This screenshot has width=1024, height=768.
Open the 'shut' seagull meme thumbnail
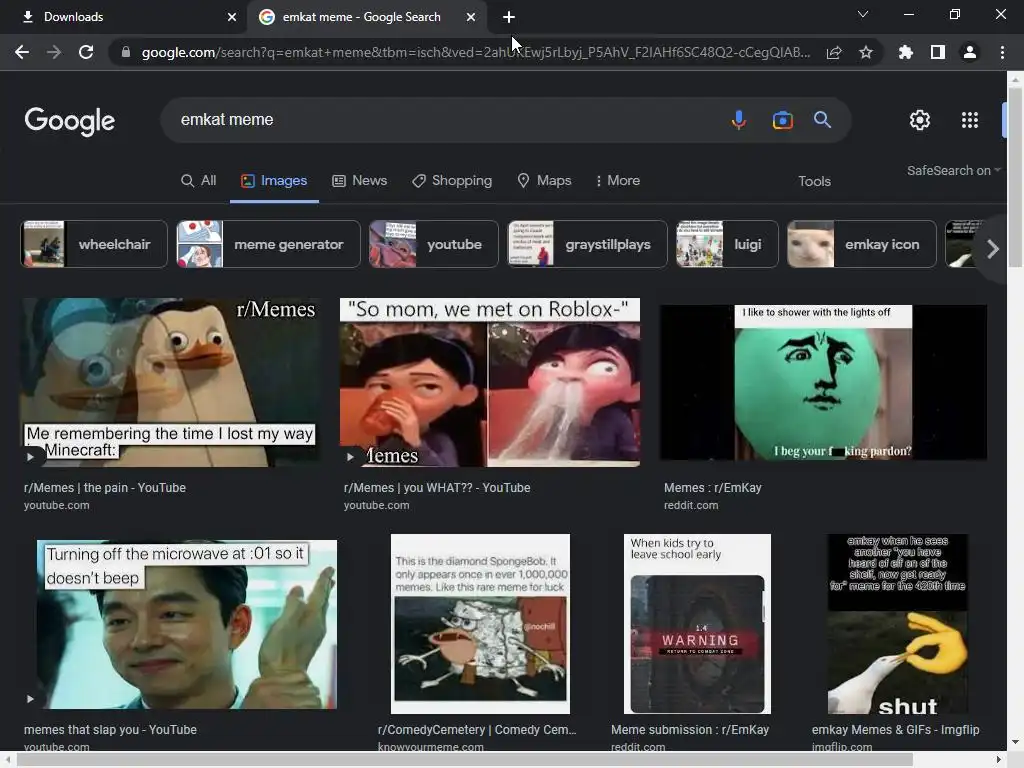tap(897, 624)
